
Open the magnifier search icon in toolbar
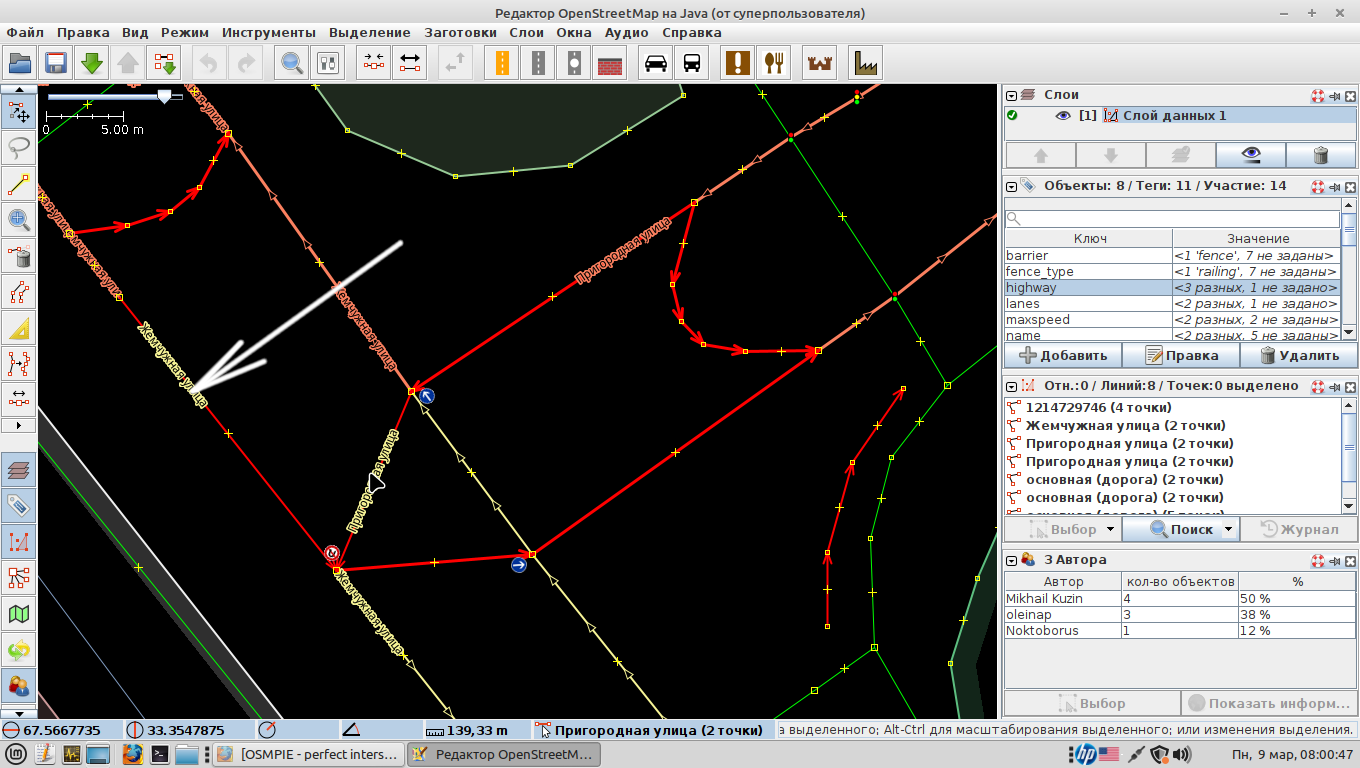292,63
